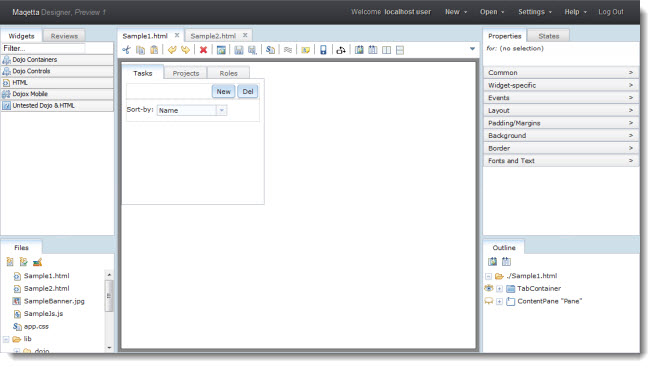Collapse the lib folder in Files
655x368 pixels.
(6, 339)
